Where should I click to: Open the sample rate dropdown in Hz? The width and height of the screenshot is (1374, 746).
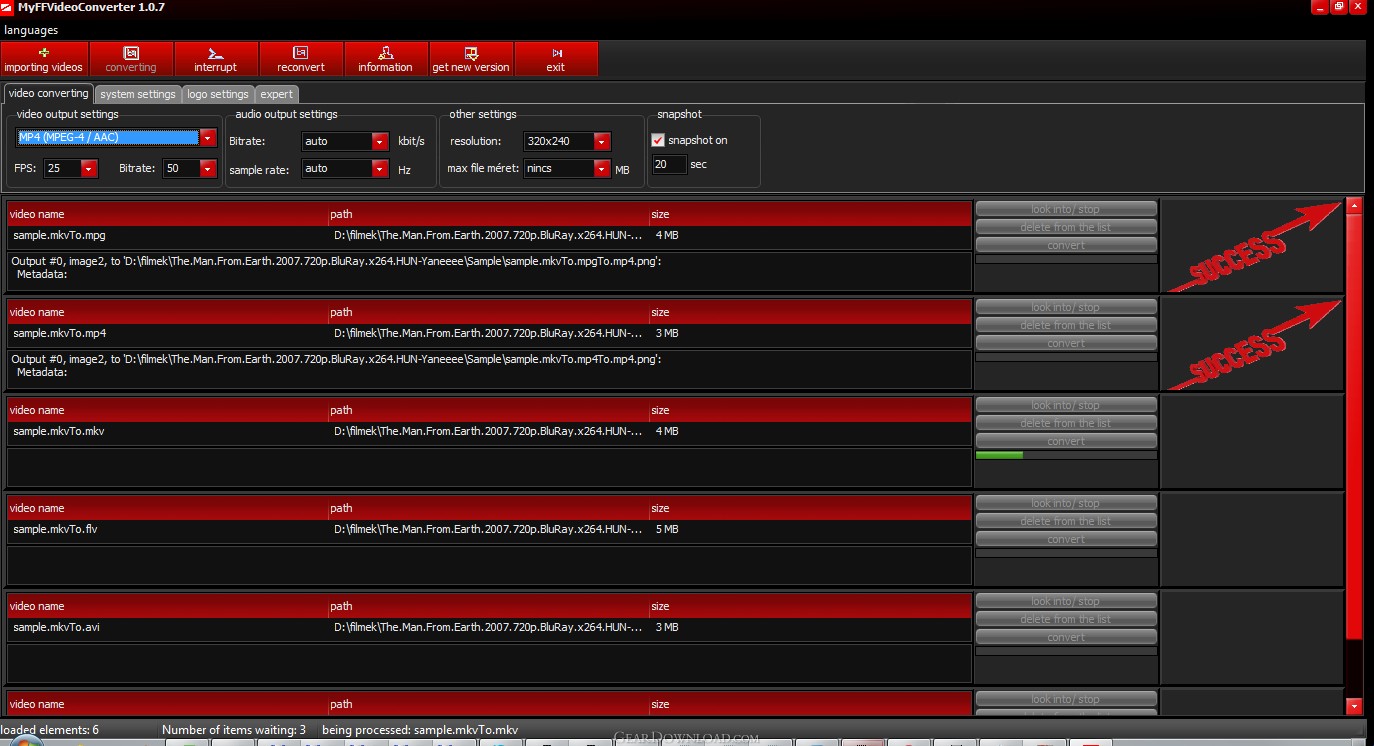click(380, 169)
